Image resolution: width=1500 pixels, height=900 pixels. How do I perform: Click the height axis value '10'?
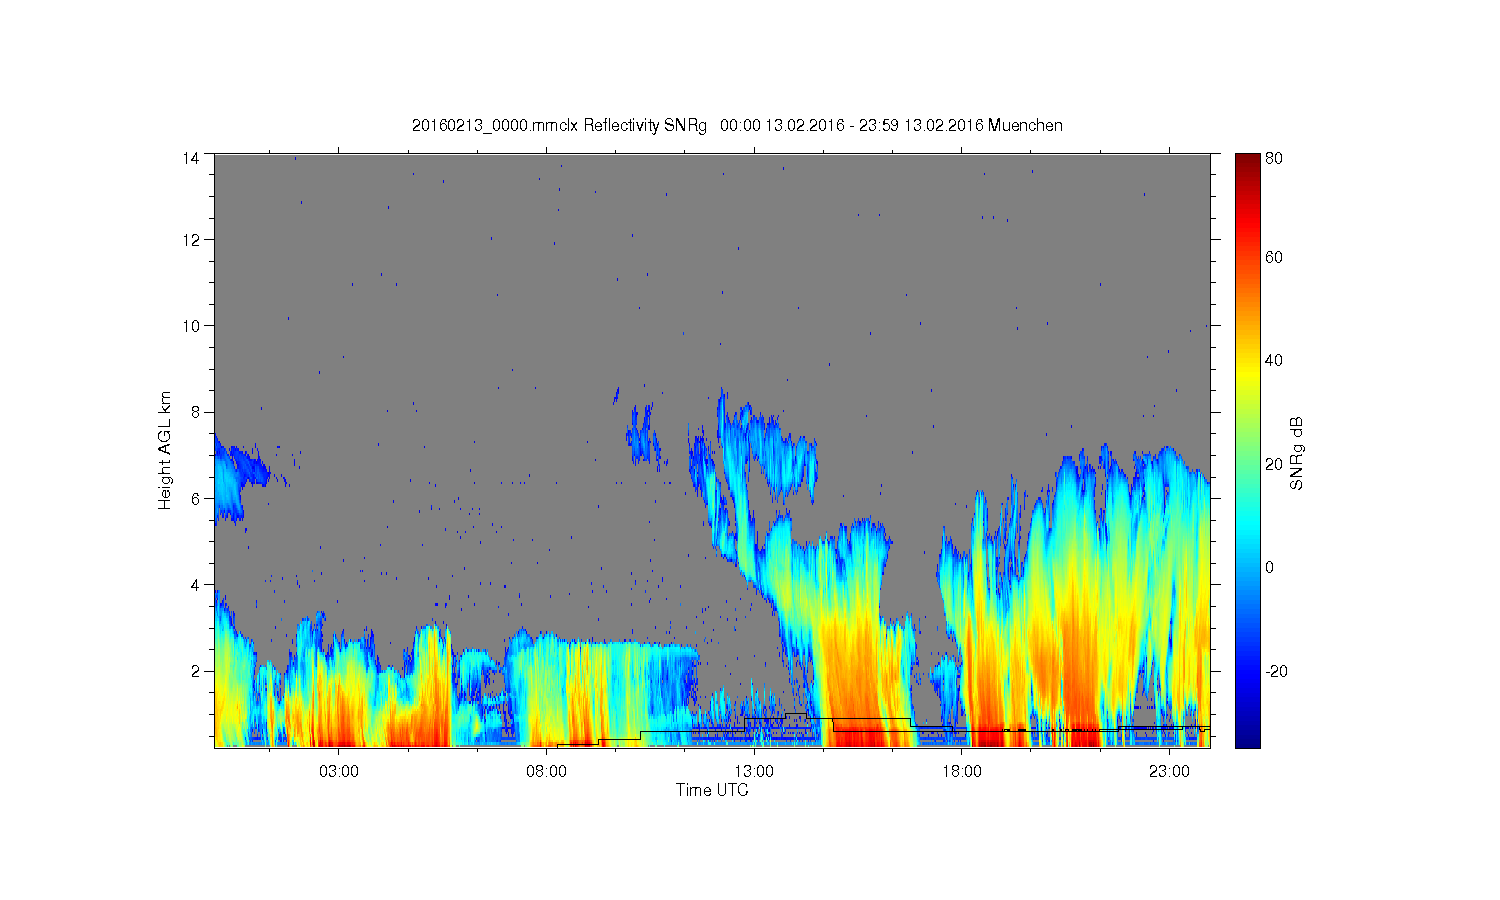coord(190,325)
